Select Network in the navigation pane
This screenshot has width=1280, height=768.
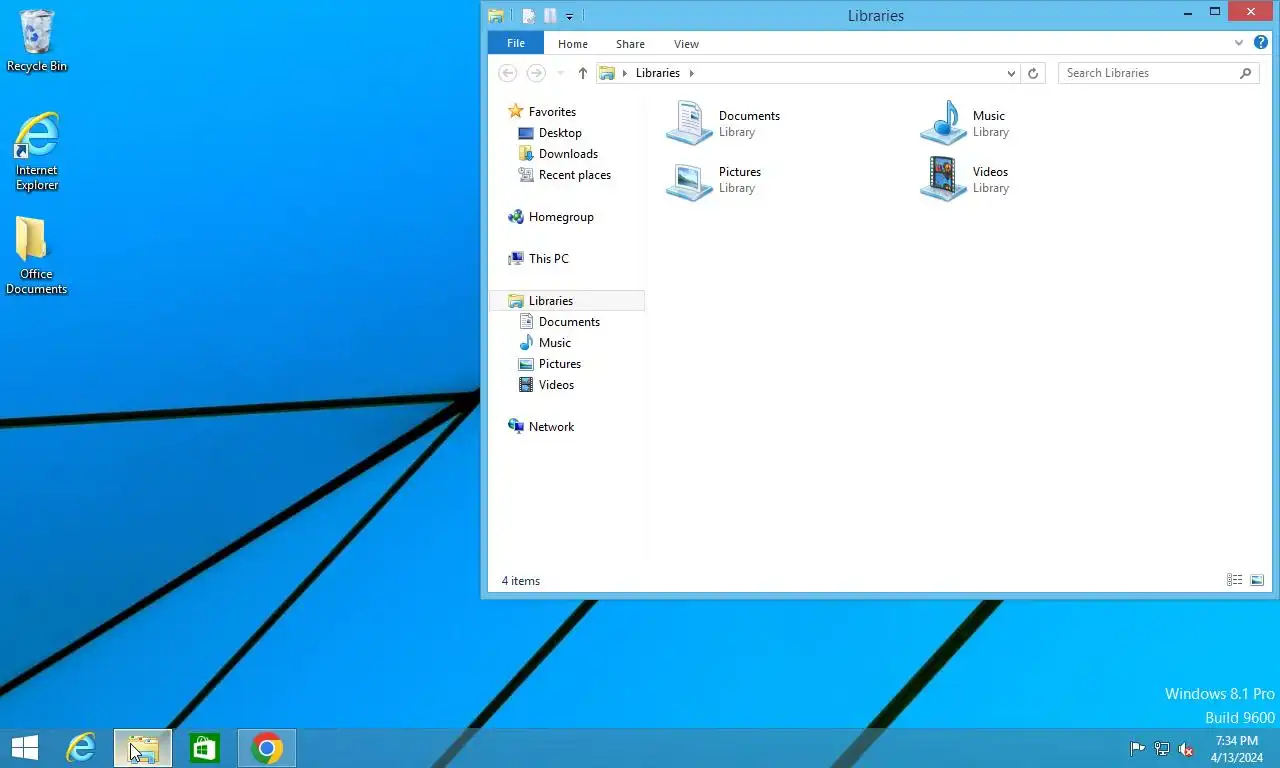coord(541,427)
